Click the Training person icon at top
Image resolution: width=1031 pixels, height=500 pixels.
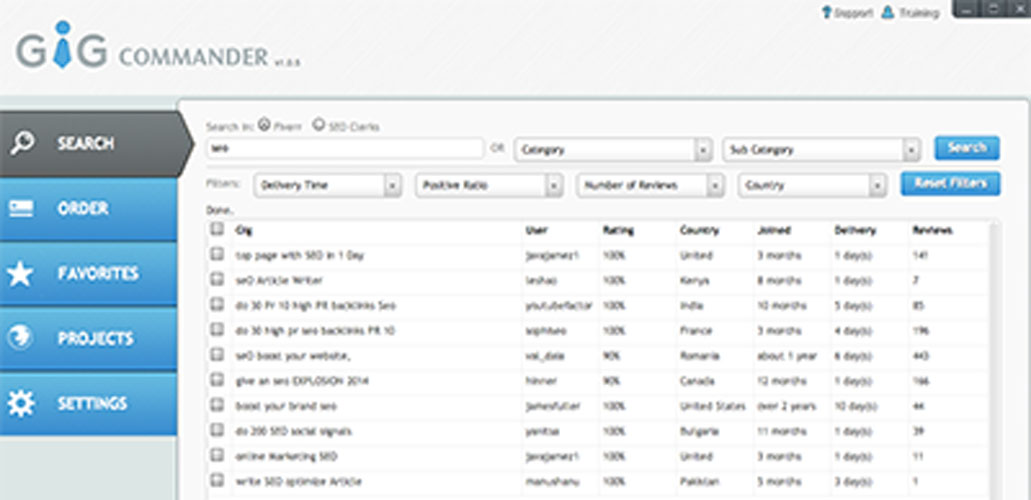coord(888,12)
